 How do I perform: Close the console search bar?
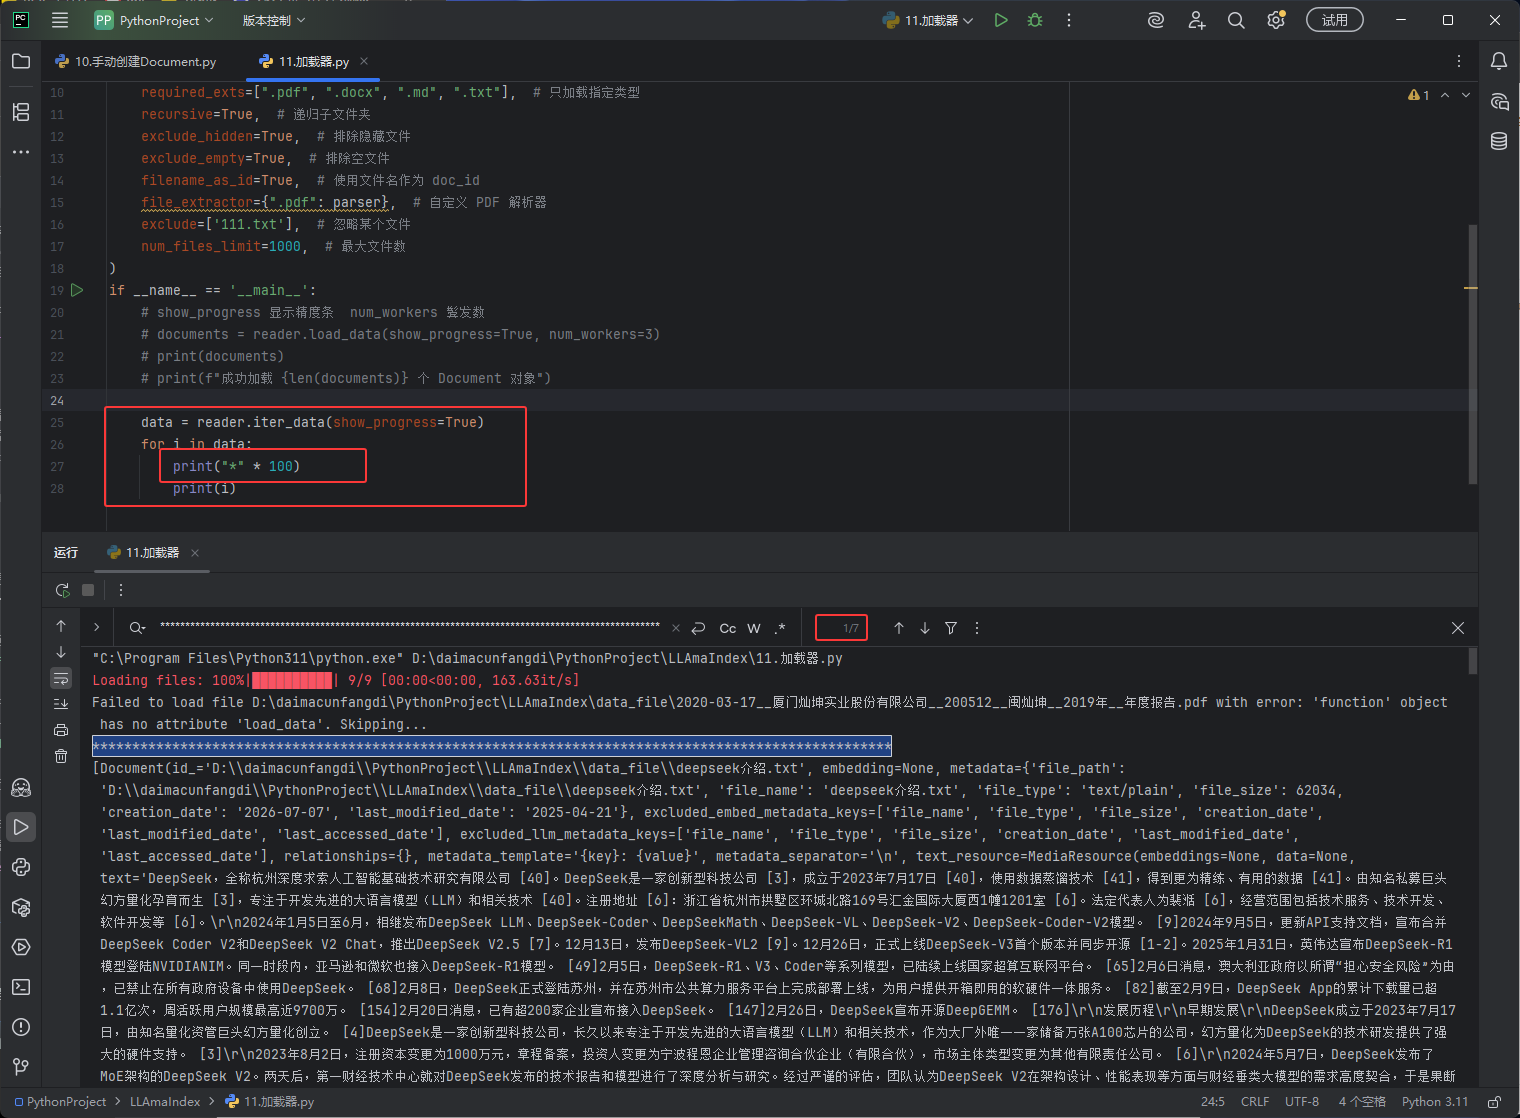tap(1458, 628)
